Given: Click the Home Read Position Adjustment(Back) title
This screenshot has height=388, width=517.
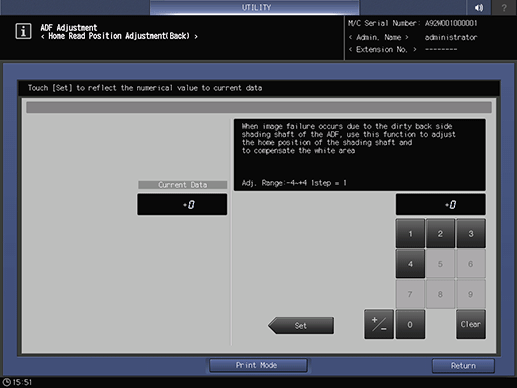Looking at the screenshot, I should 119,36.
